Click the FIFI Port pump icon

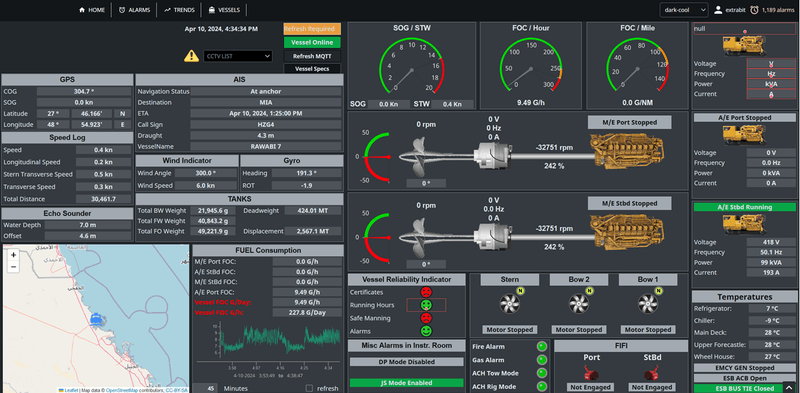coord(591,375)
